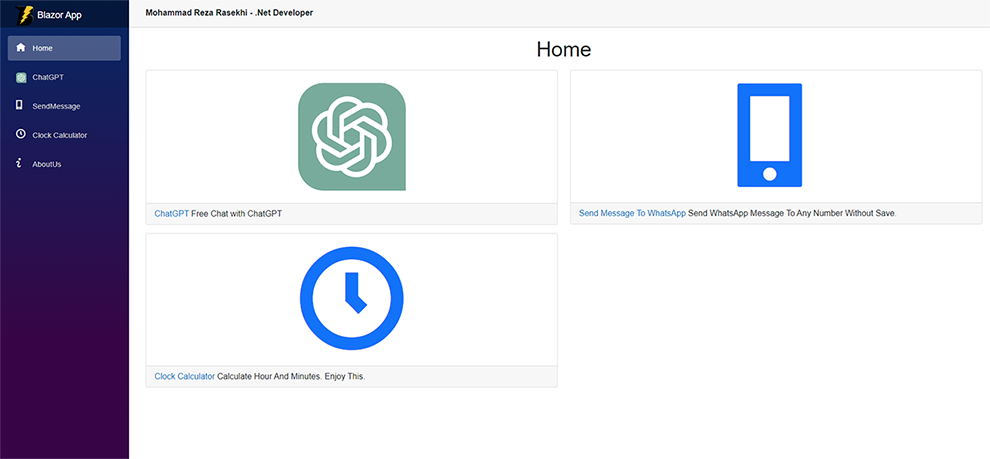Open the Home sidebar menu item

tap(64, 48)
